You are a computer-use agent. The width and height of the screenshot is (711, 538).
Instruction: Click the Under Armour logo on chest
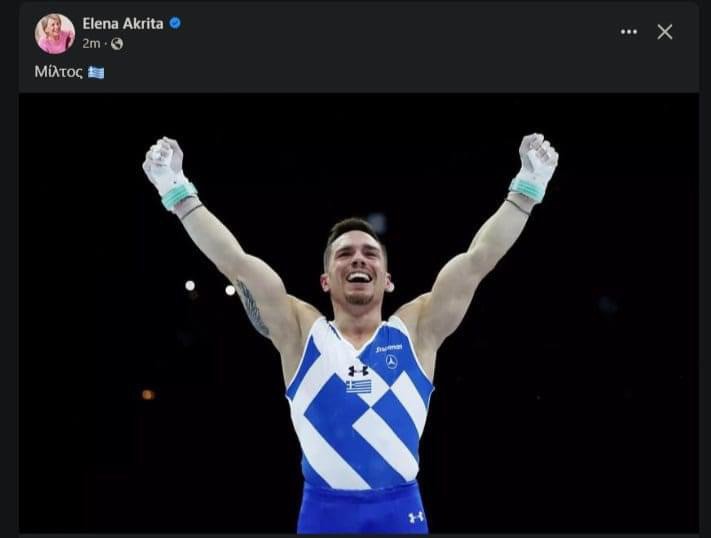pyautogui.click(x=357, y=370)
